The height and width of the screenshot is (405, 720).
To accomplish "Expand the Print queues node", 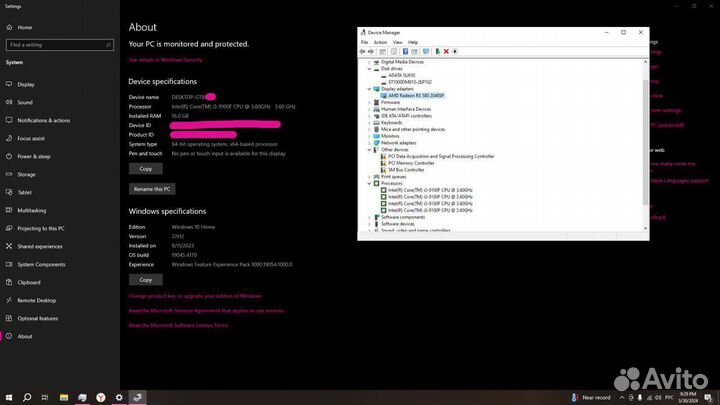I will [369, 177].
